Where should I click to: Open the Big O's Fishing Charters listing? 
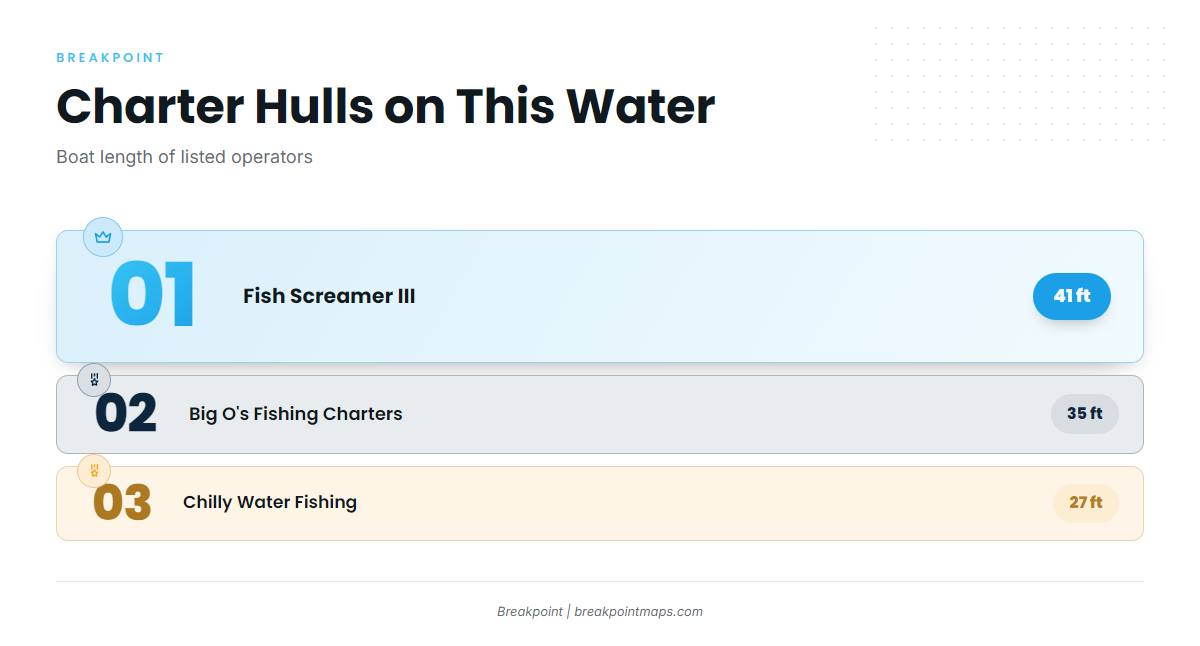(296, 414)
